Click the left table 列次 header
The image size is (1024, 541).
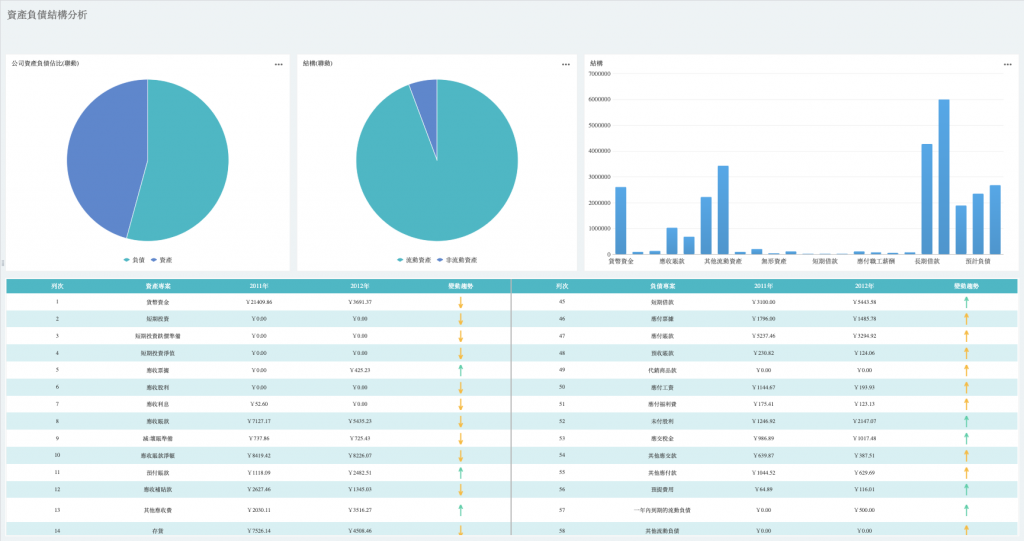click(57, 286)
